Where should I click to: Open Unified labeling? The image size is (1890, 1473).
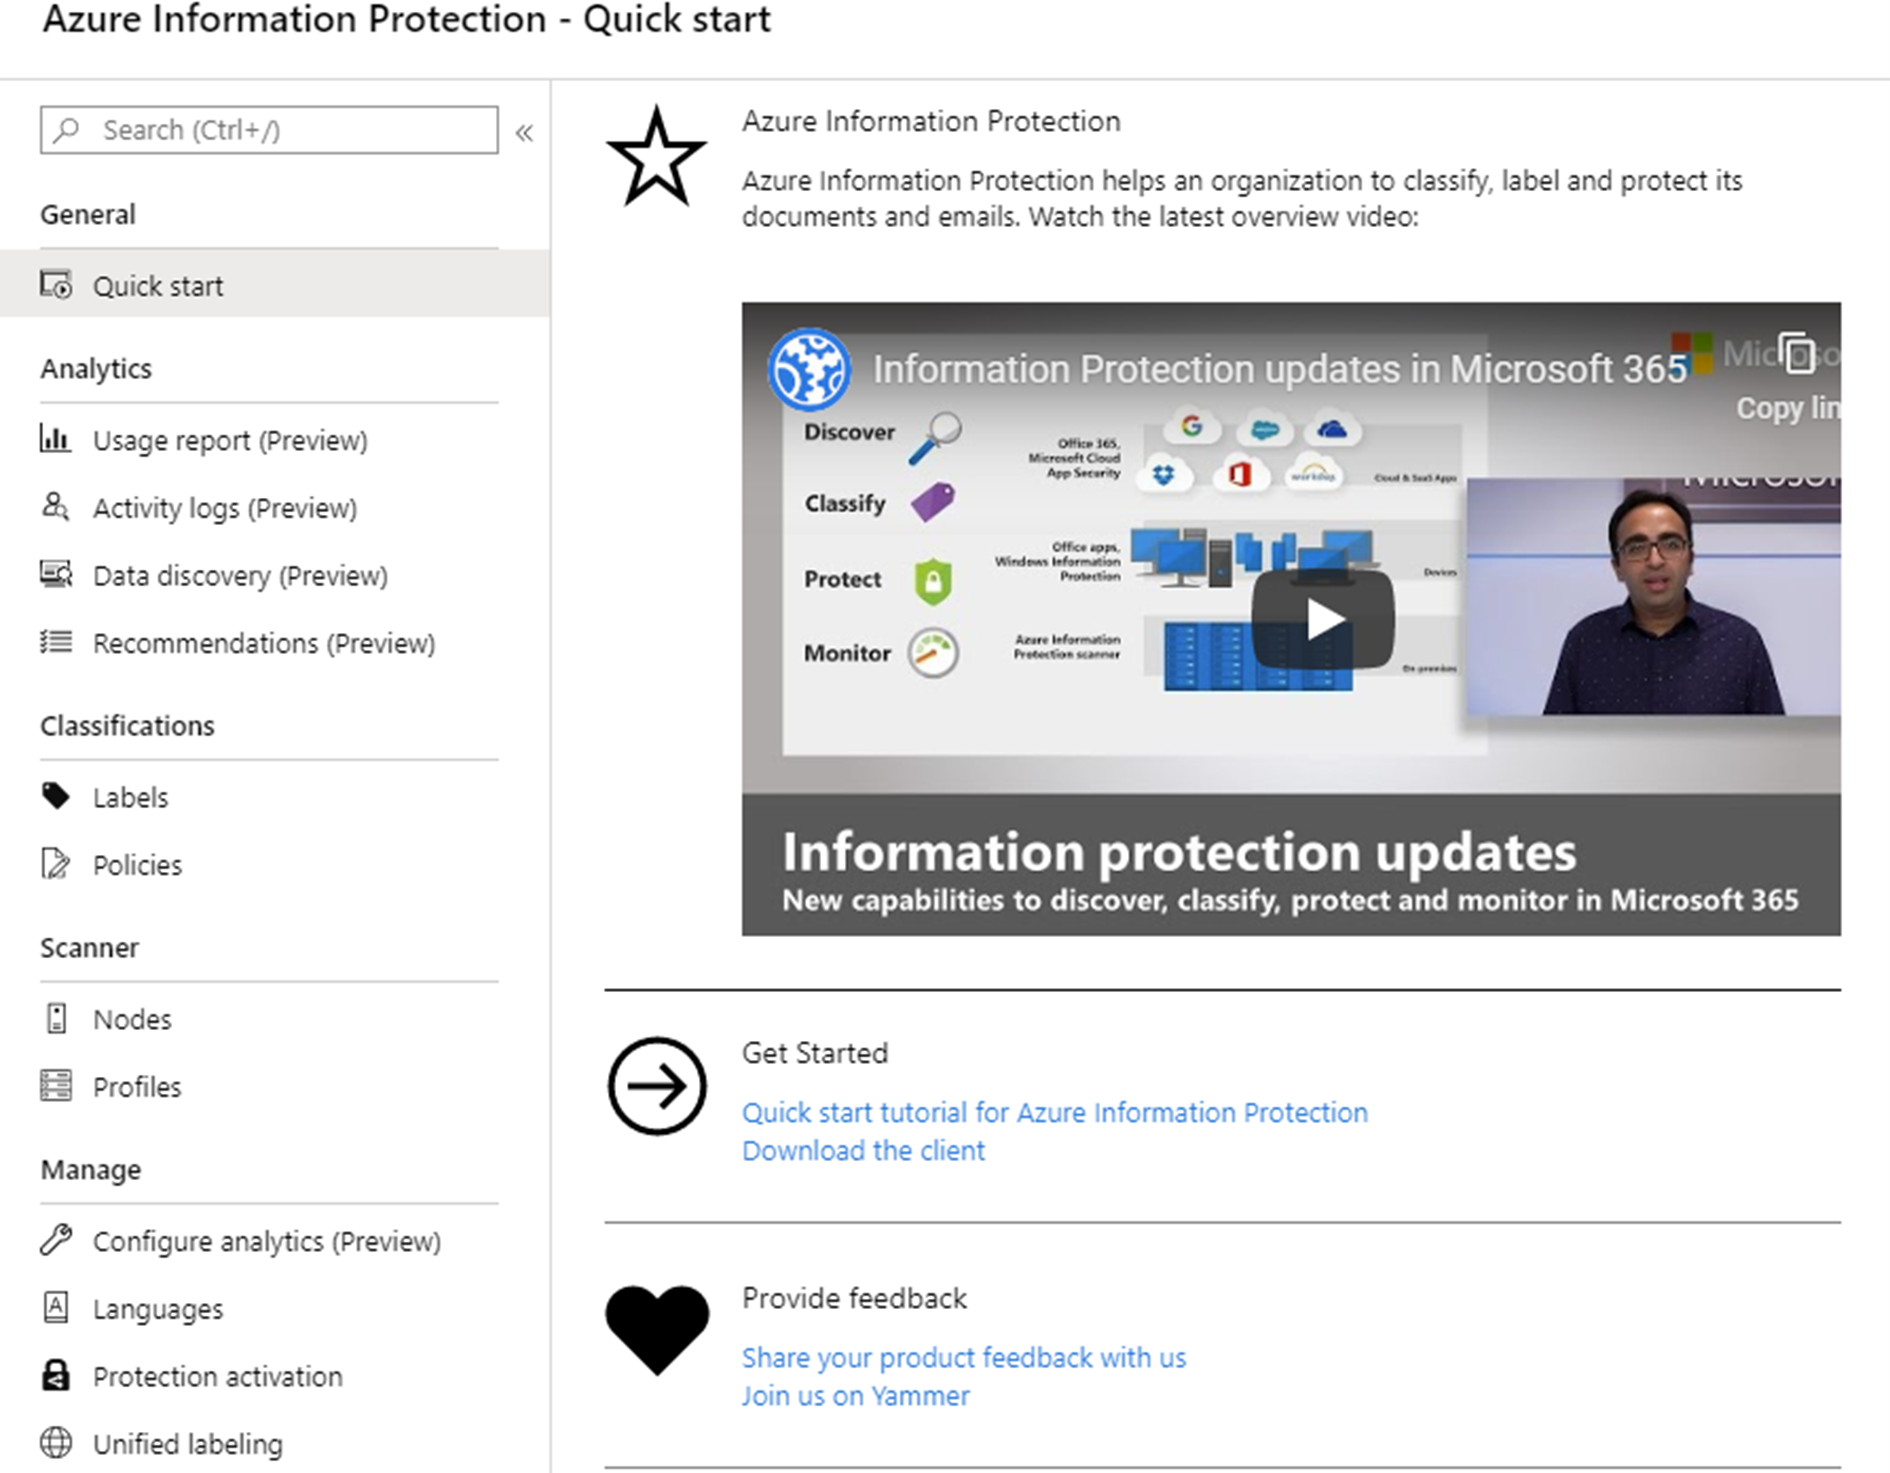[188, 1444]
